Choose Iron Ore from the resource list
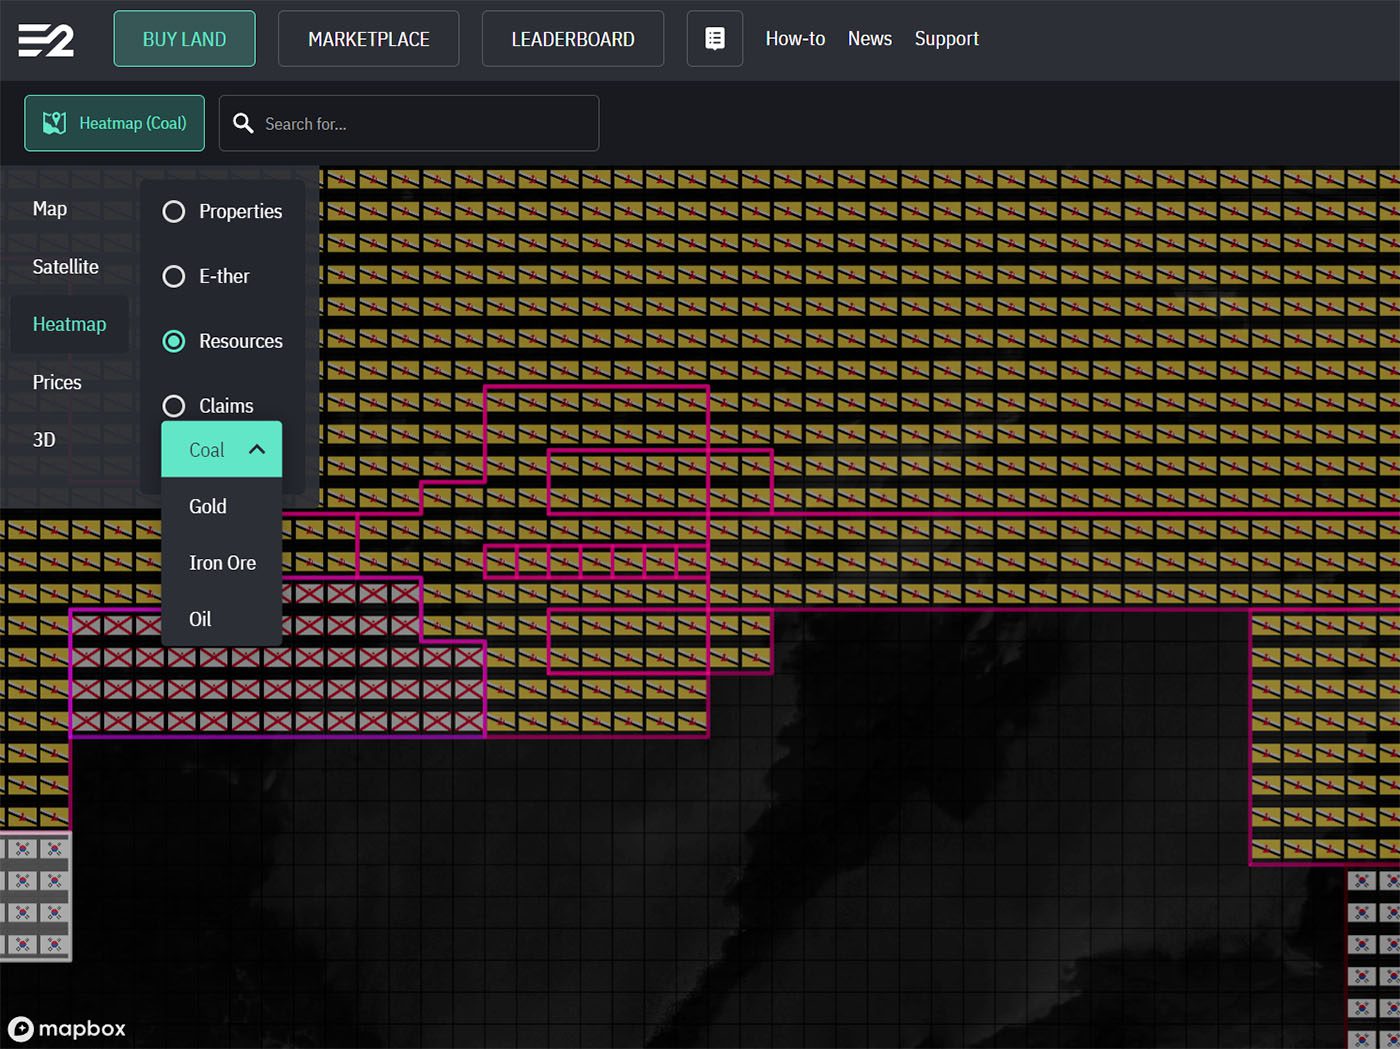Screen dimensions: 1400x1049 pos(222,563)
